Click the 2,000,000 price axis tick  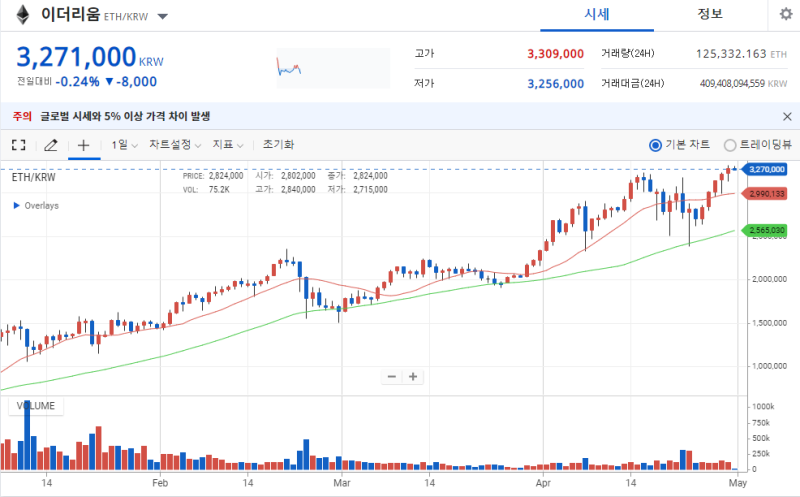(769, 279)
